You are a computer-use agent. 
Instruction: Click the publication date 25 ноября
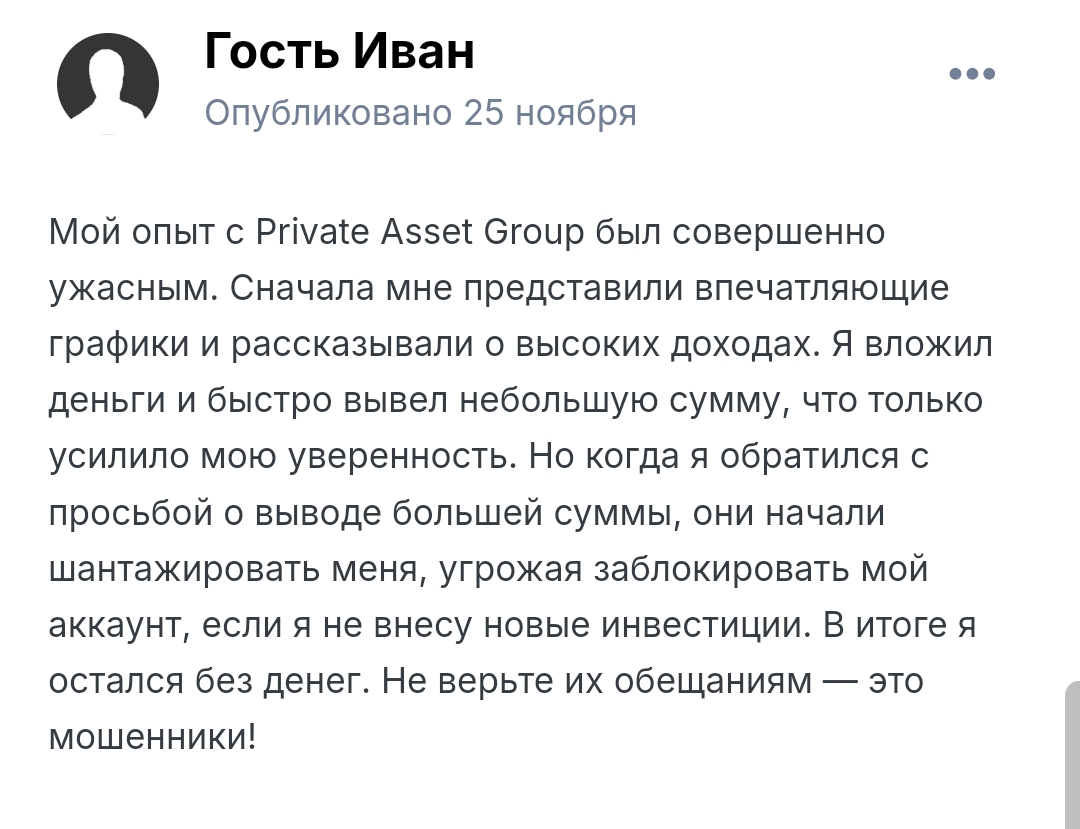[x=550, y=112]
